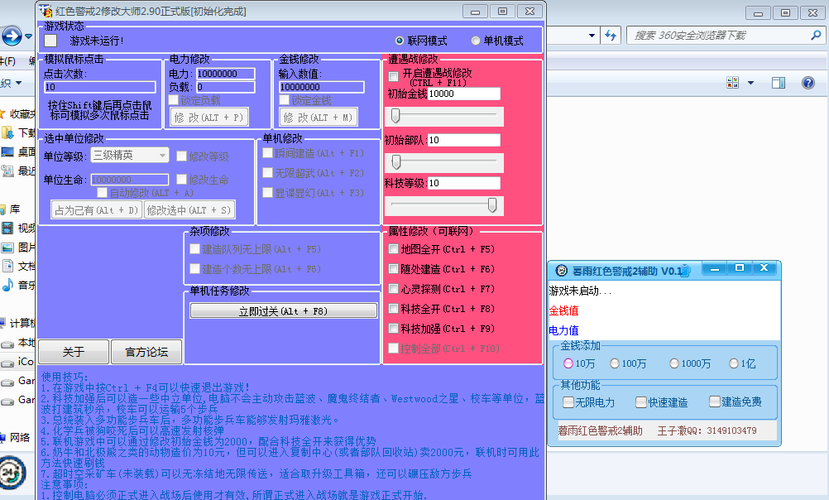Click the preview pane icon in Explorer toolbar
This screenshot has height=500, width=829.
tap(781, 82)
